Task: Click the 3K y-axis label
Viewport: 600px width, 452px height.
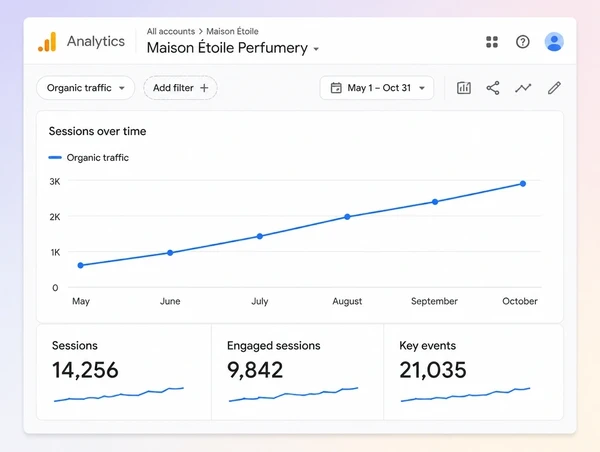Action: click(55, 181)
